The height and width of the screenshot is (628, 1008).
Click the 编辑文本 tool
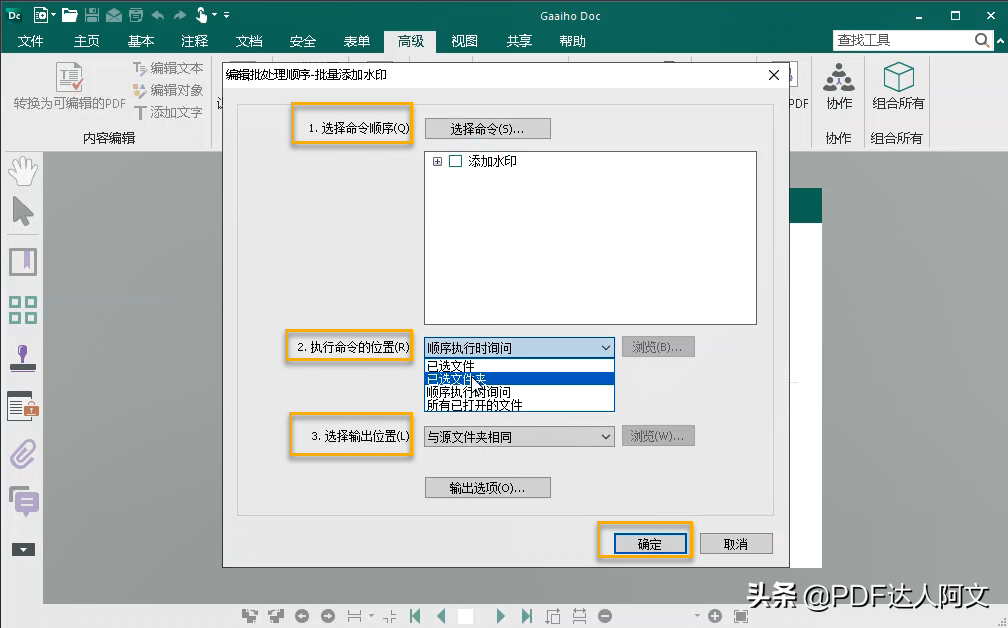(168, 68)
